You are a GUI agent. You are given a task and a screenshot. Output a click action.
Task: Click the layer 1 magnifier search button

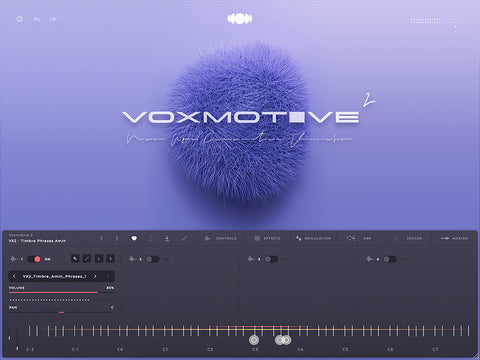point(75,259)
